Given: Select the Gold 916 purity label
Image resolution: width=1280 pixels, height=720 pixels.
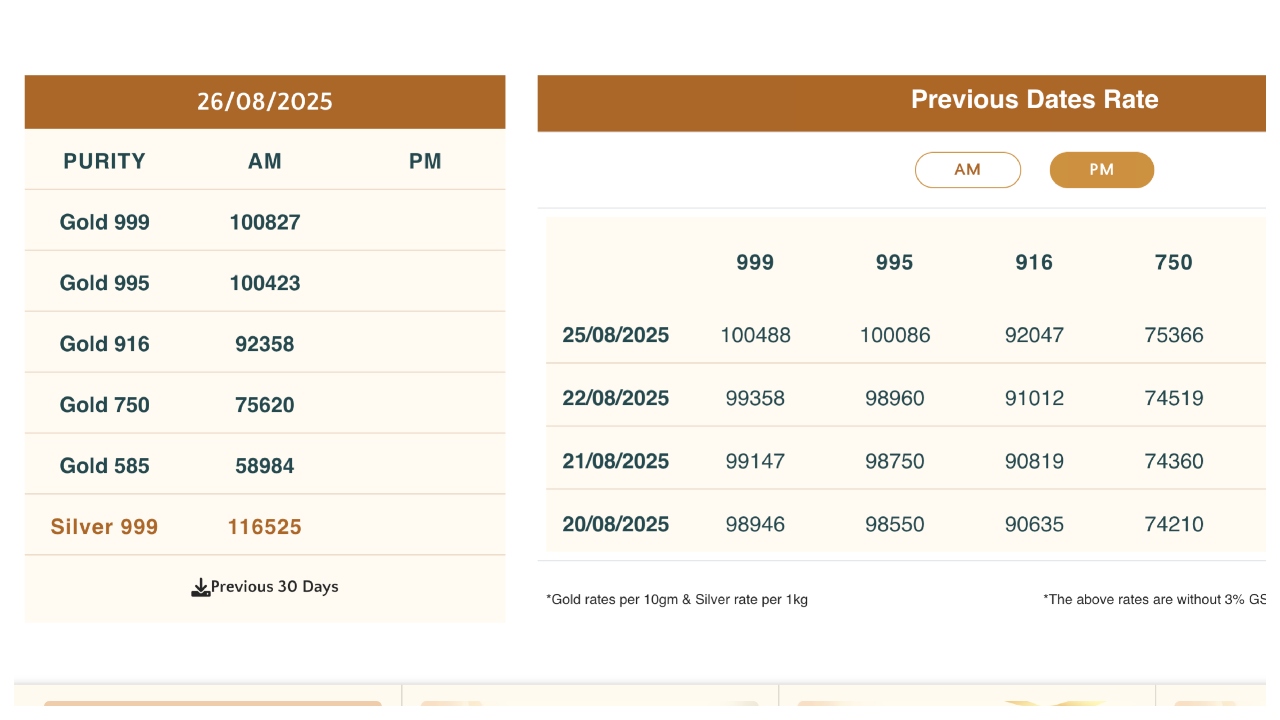Looking at the screenshot, I should tap(105, 344).
